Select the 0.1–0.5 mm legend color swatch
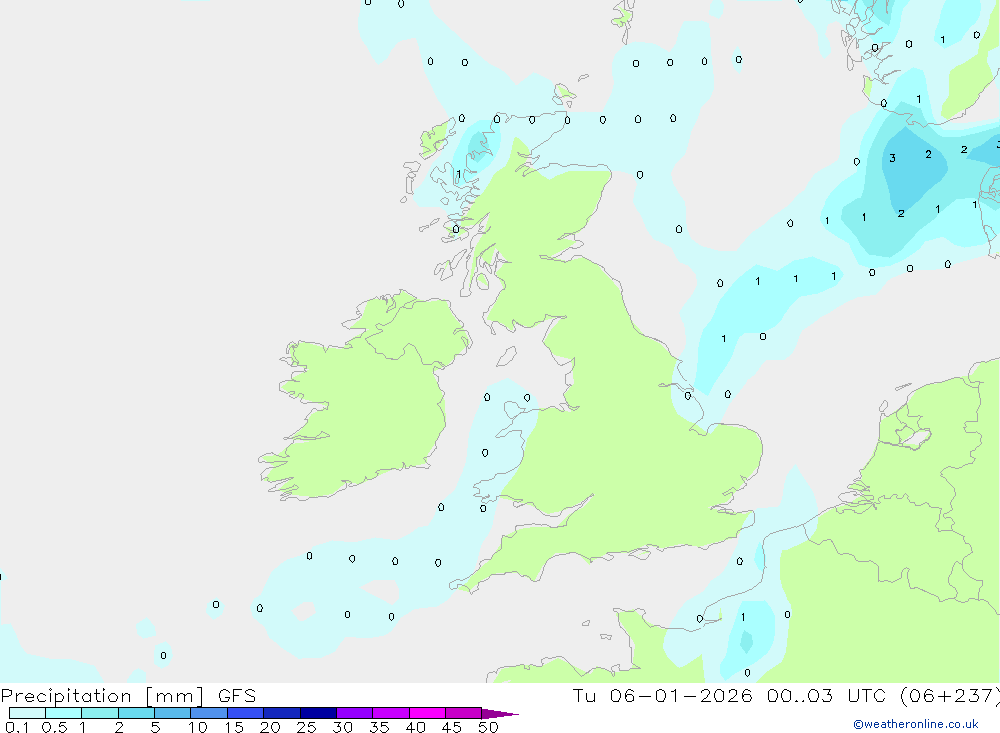 click(x=27, y=713)
